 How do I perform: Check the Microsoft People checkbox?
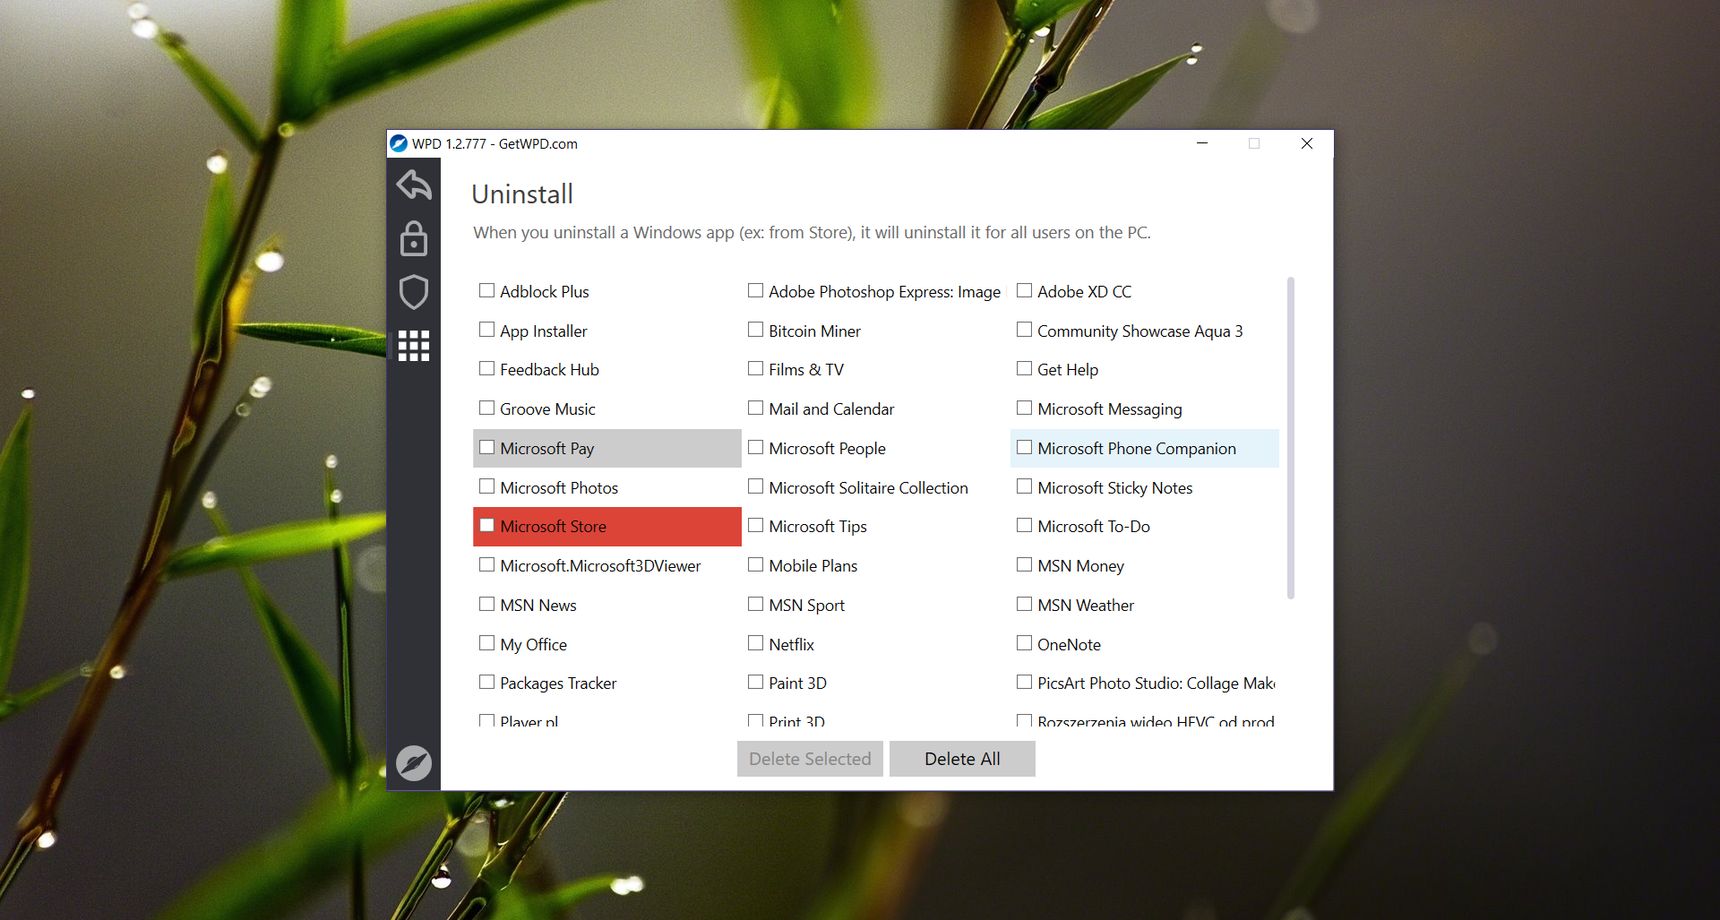tap(756, 448)
